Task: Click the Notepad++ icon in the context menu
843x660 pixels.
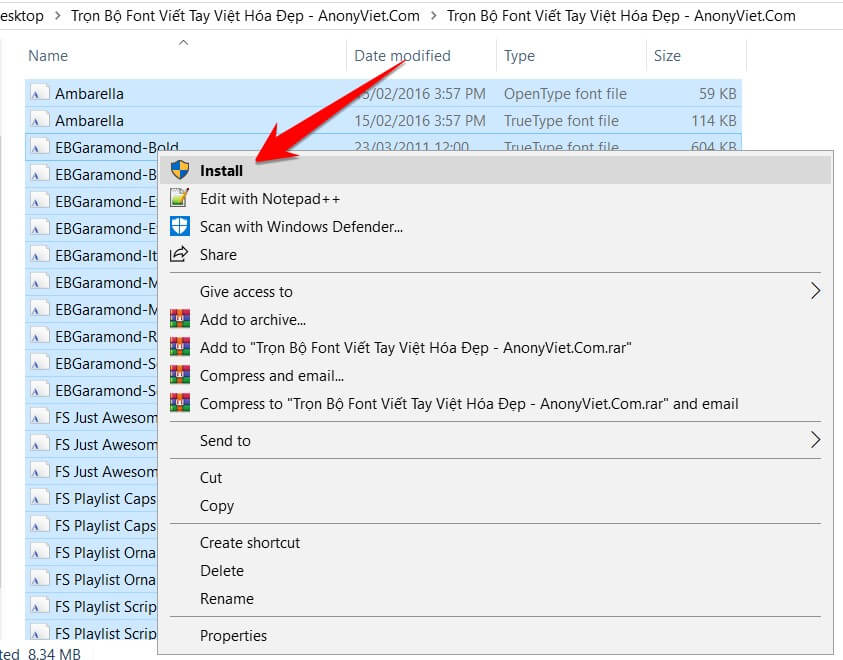Action: click(180, 198)
